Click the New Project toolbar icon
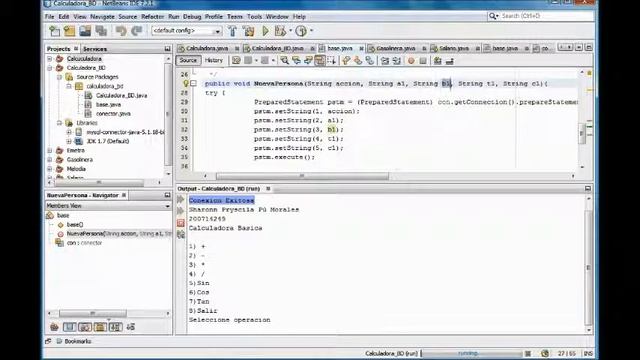The height and width of the screenshot is (360, 640). pyautogui.click(x=70, y=31)
